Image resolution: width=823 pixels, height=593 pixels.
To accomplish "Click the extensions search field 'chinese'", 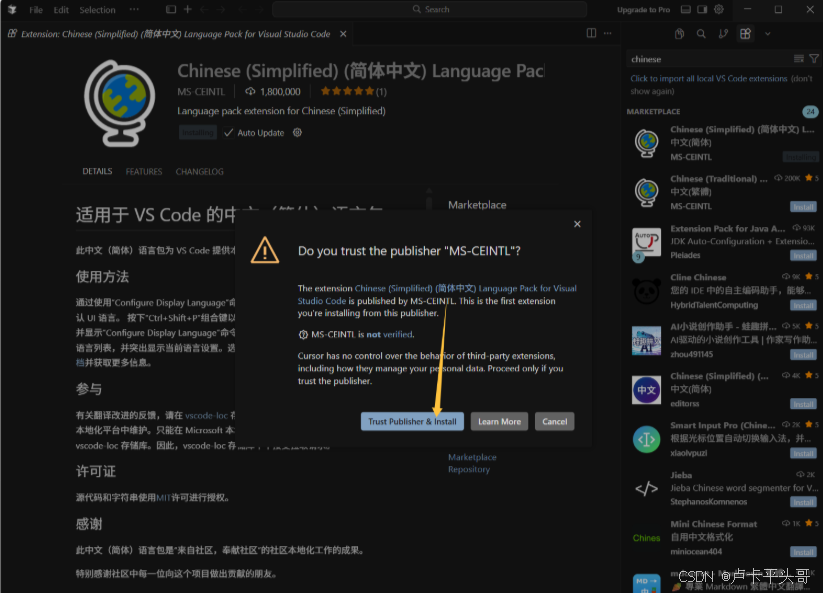I will (710, 59).
